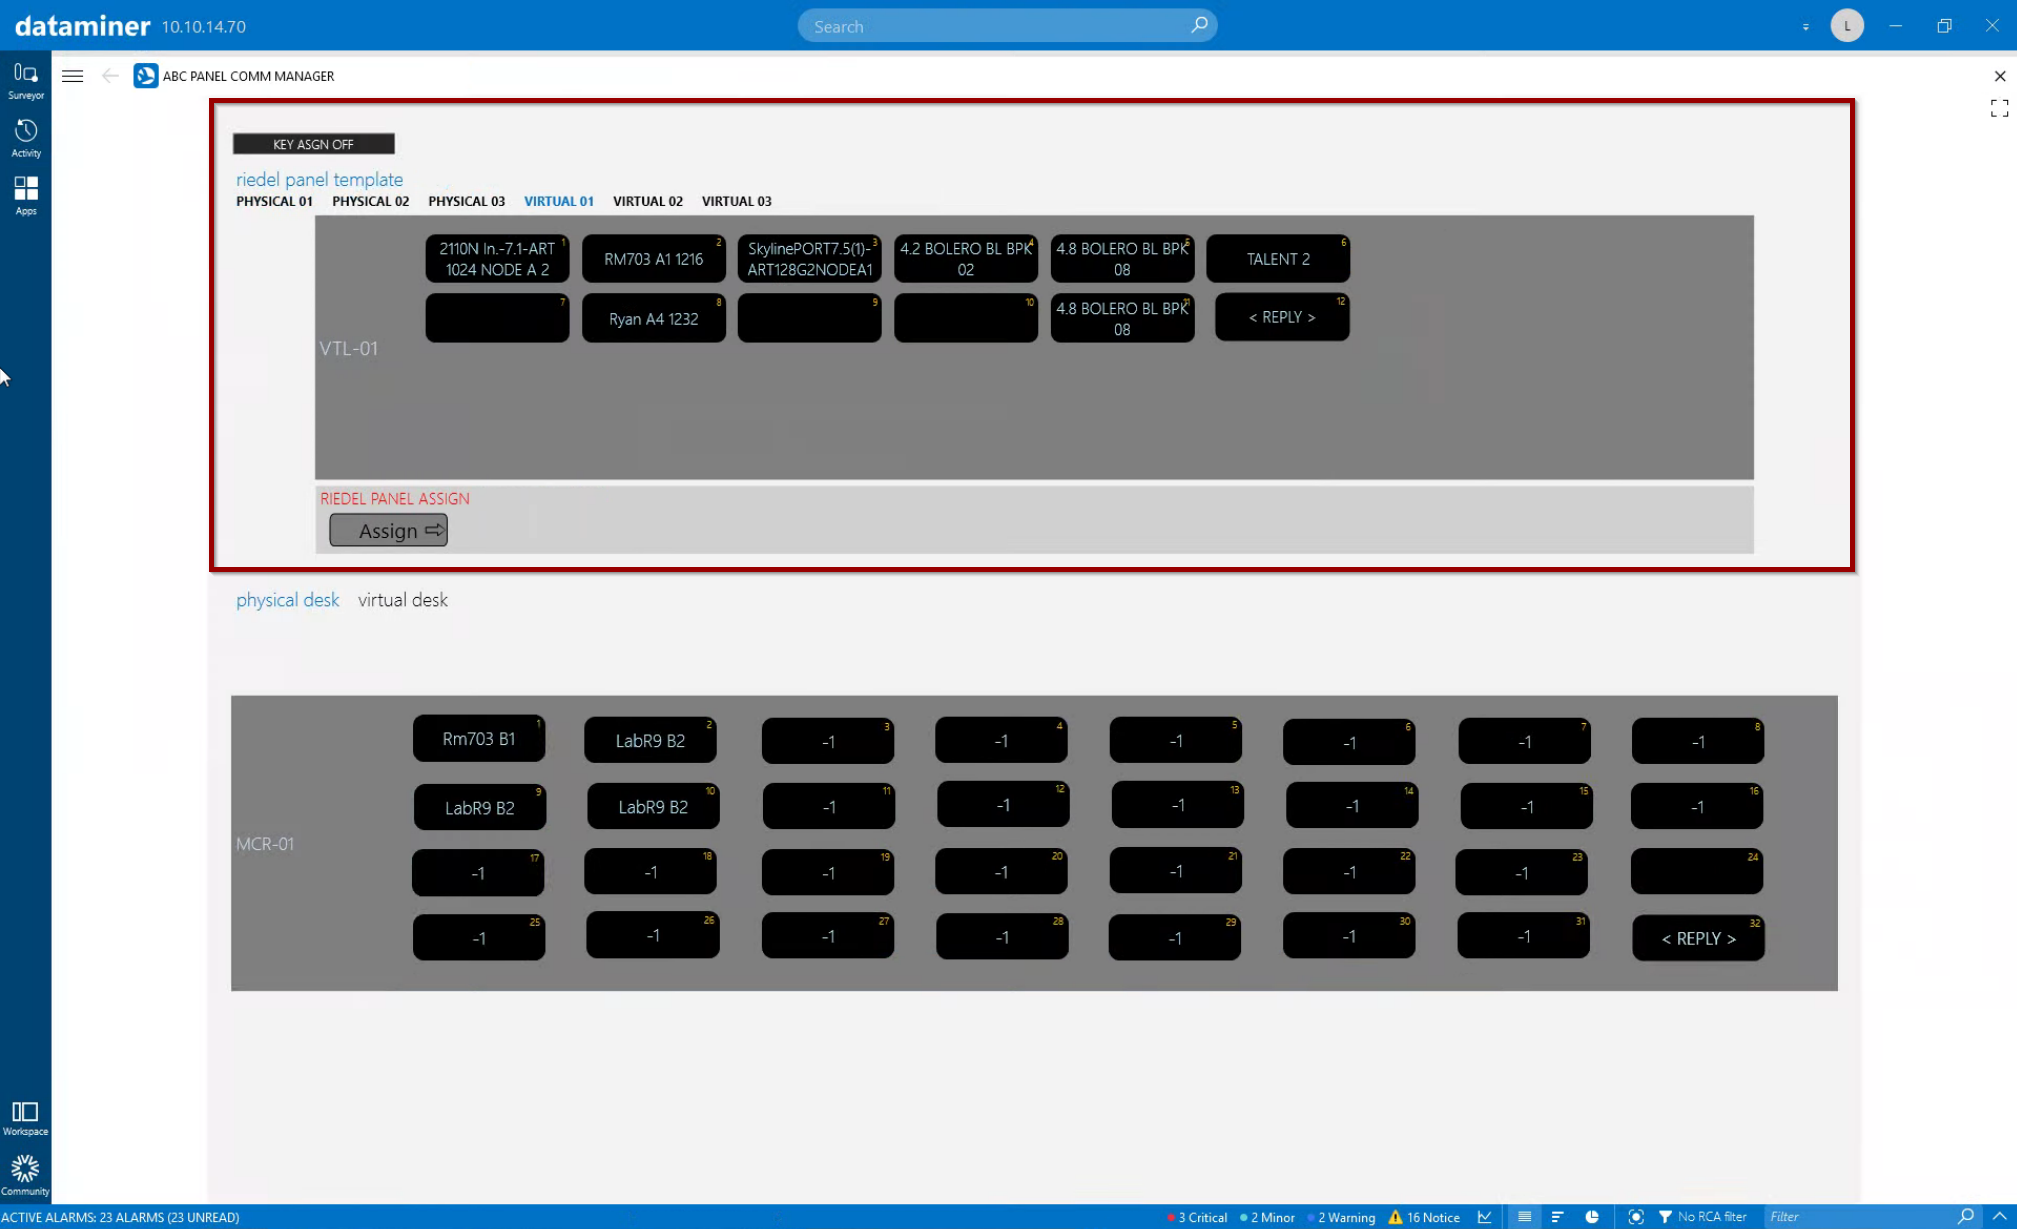The height and width of the screenshot is (1229, 2017).
Task: Select the empty key number 7 on VTL-01
Action: click(497, 319)
